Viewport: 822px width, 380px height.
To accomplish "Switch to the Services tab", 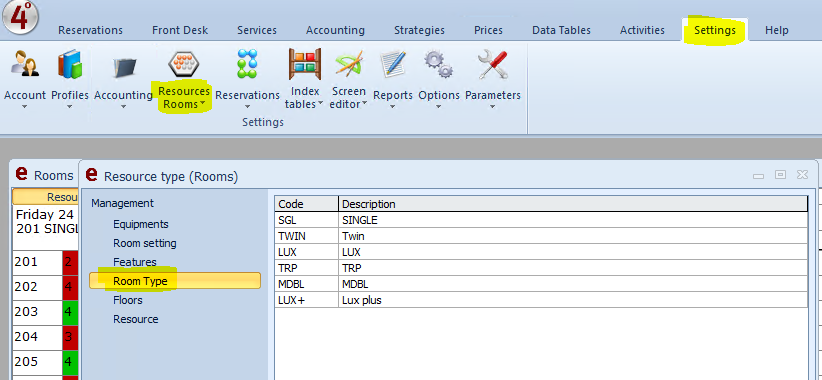I will 257,30.
